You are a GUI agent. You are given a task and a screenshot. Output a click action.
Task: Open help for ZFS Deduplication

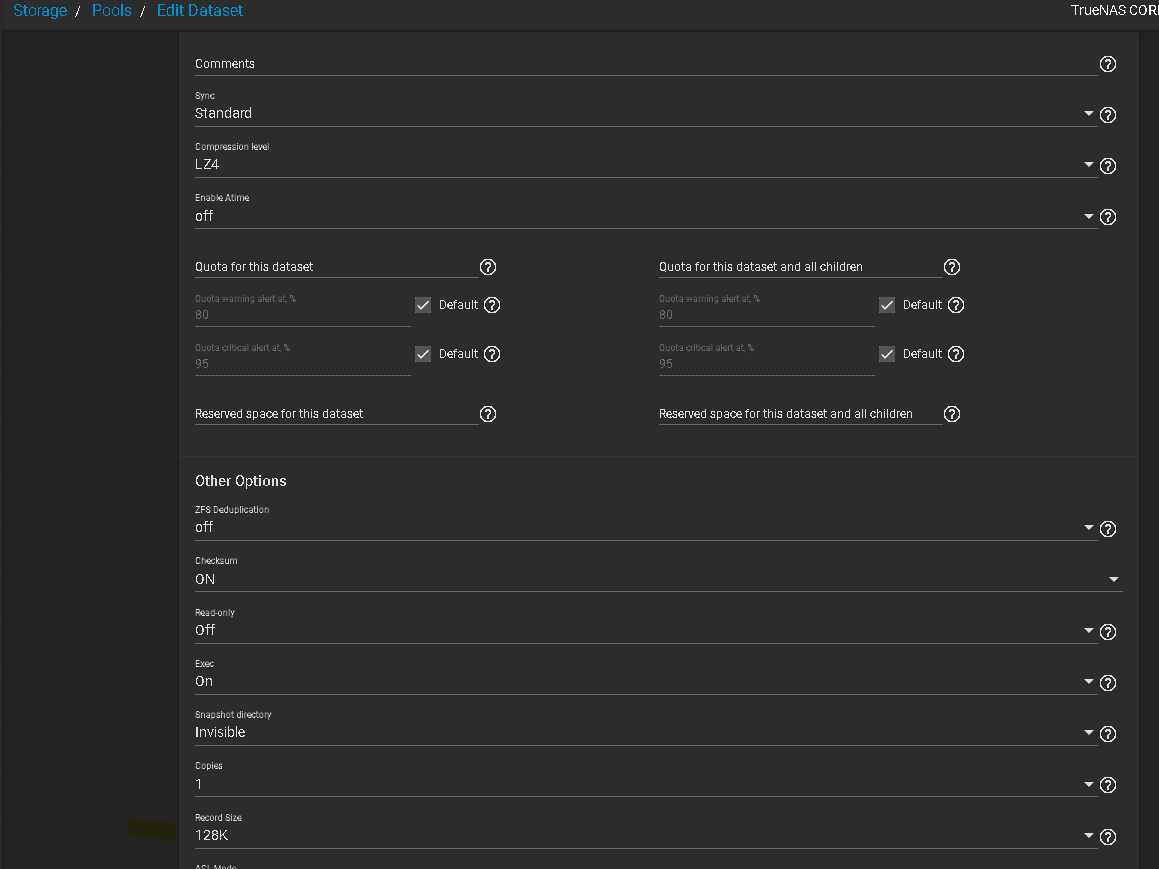(1107, 529)
